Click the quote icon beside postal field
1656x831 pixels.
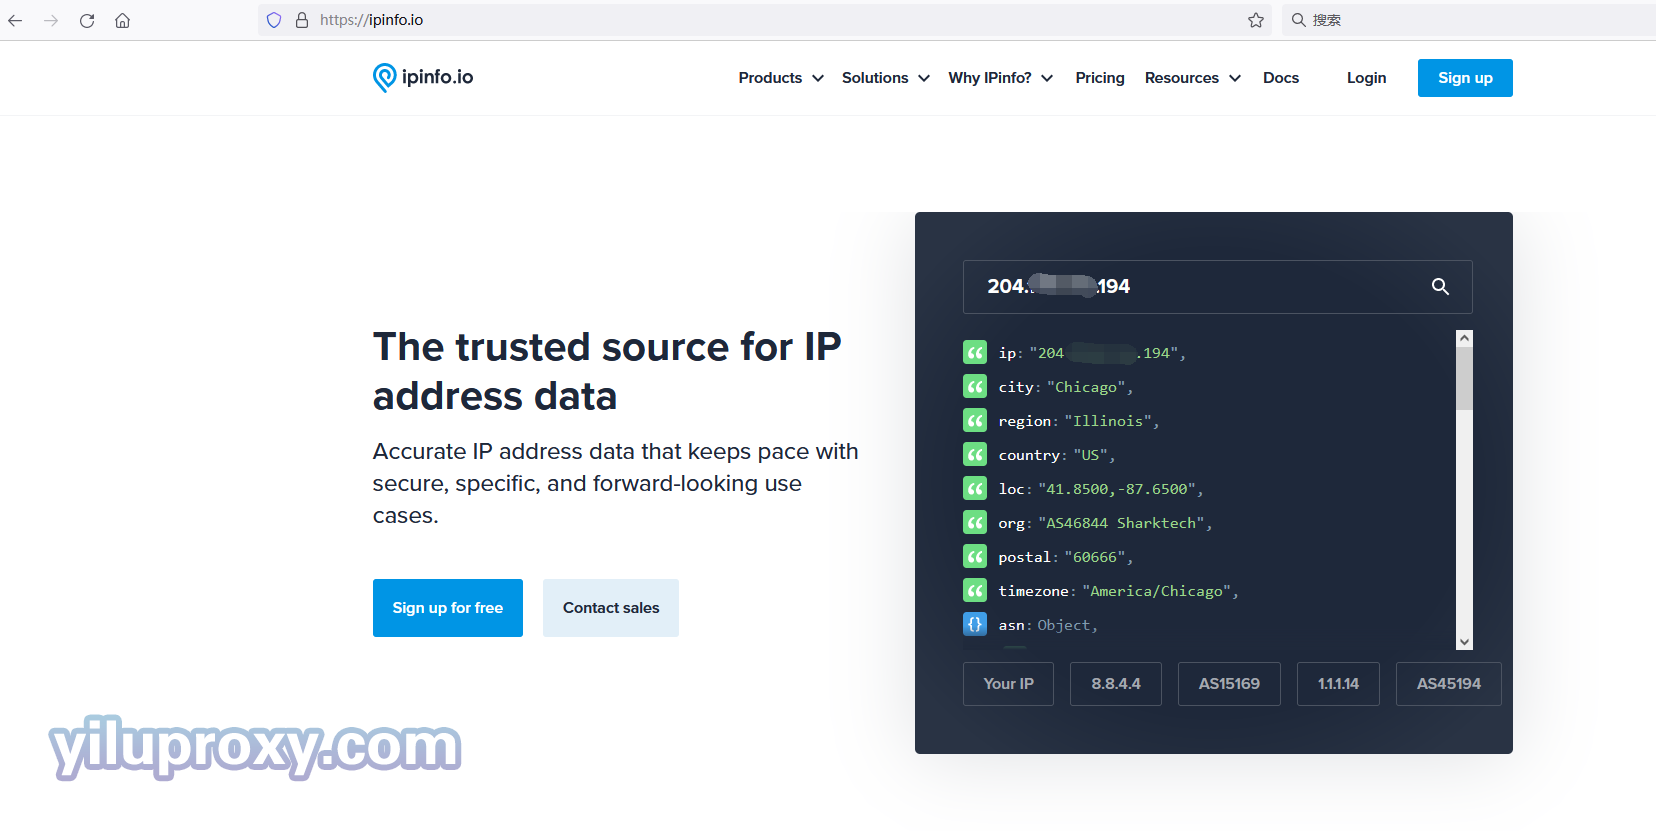pos(975,556)
